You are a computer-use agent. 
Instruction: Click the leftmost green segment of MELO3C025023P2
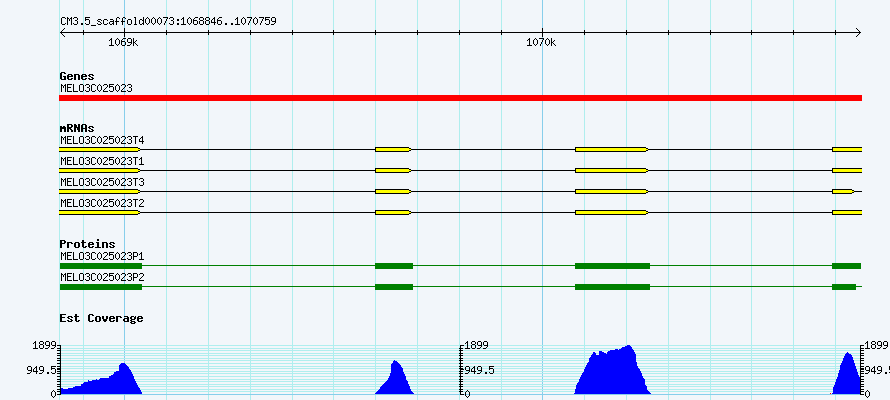point(100,287)
